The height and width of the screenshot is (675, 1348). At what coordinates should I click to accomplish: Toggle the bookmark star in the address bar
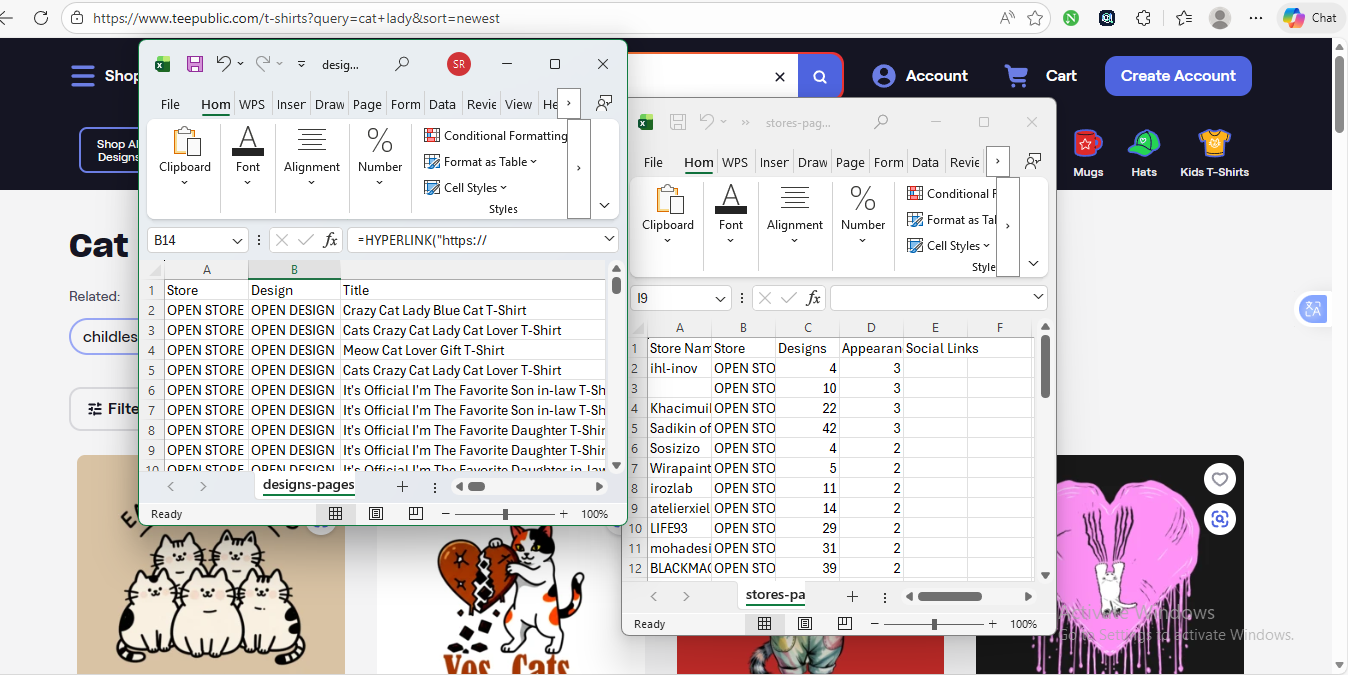pyautogui.click(x=1036, y=17)
